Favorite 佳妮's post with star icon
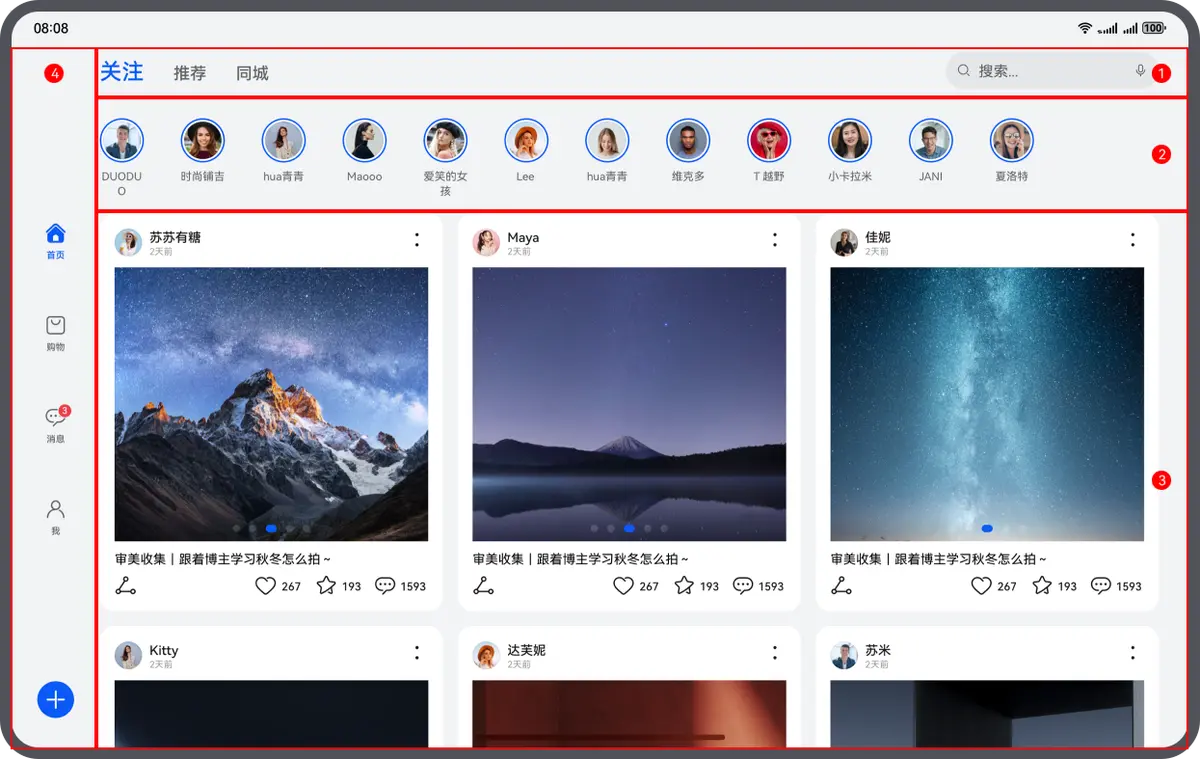 click(x=1042, y=586)
